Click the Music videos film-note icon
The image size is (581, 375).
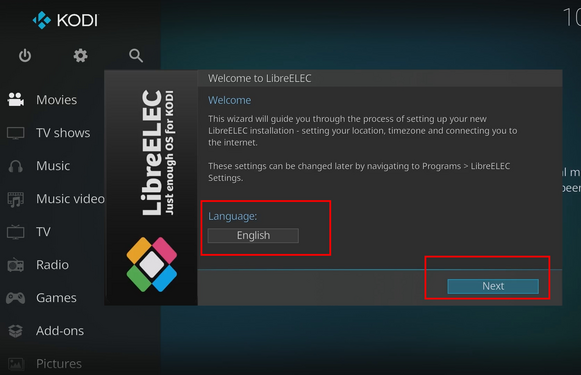click(x=16, y=199)
